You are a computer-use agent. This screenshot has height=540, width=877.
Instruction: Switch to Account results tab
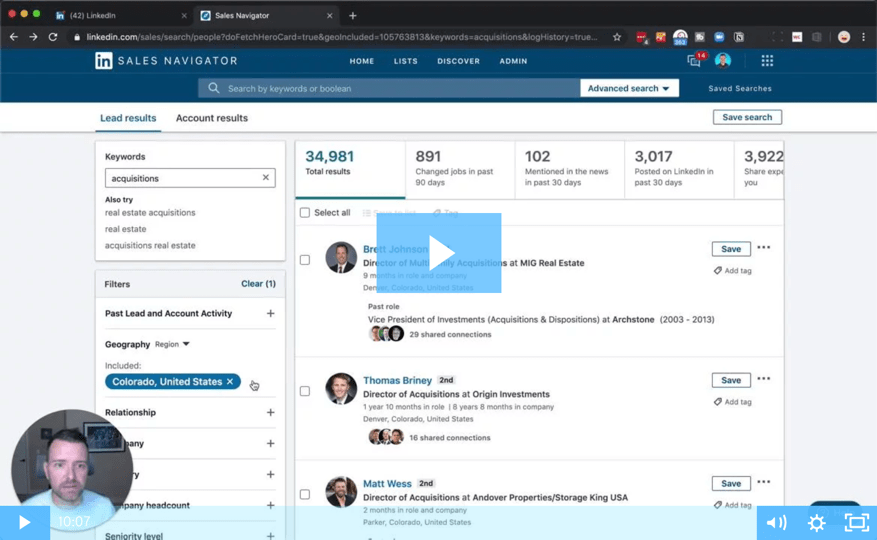tap(211, 118)
